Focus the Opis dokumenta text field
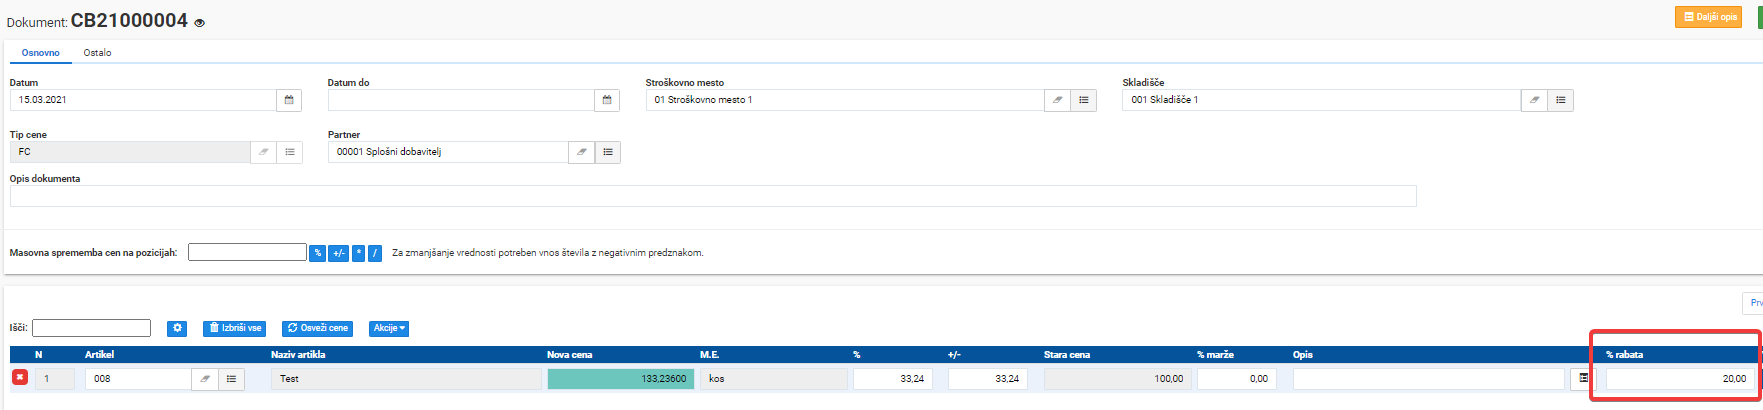The image size is (1763, 410). tap(713, 196)
